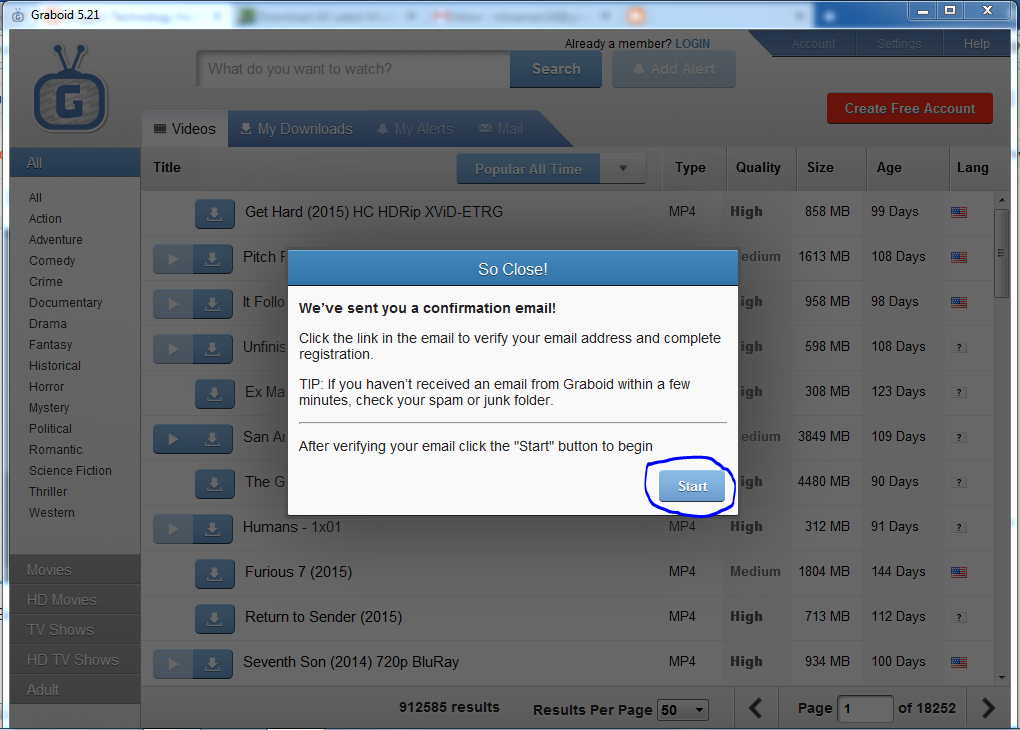Click the search input field
1020x730 pixels.
point(353,69)
